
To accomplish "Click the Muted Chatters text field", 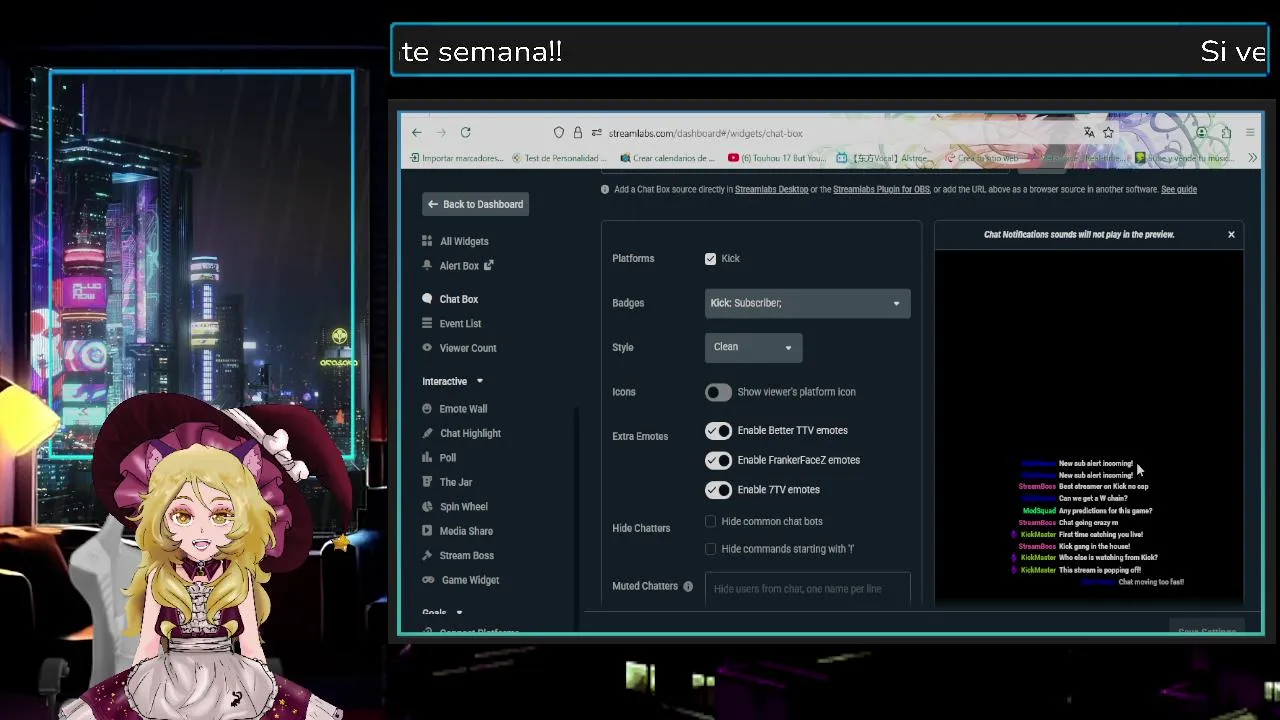I will [x=807, y=588].
